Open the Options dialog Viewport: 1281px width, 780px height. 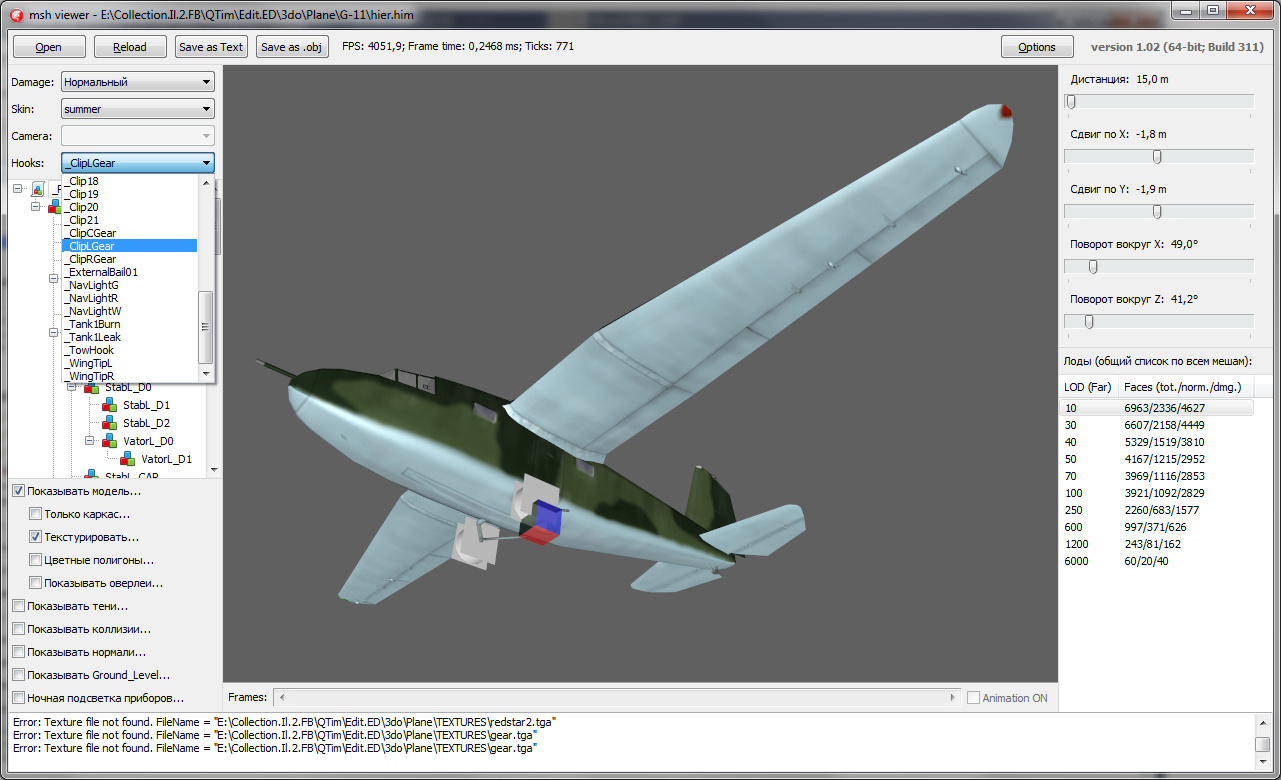click(x=1037, y=46)
